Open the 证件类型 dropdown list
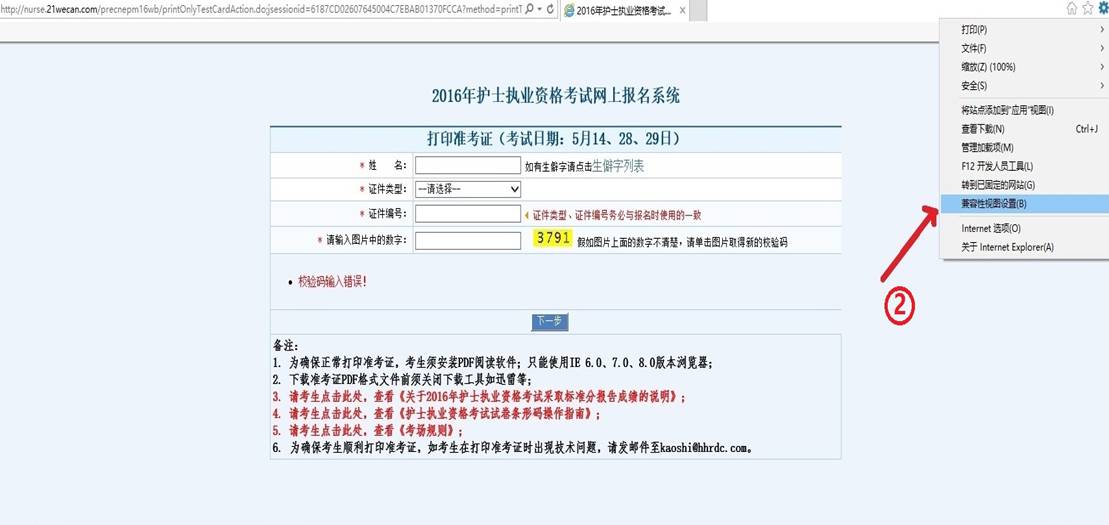Screen dimensions: 1109x525 [x=469, y=189]
